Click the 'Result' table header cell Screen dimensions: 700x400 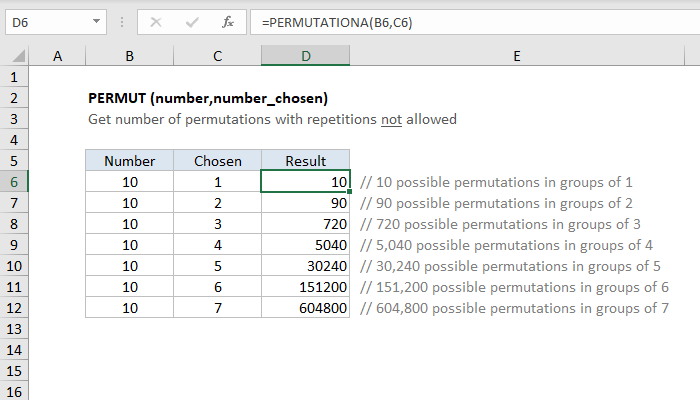tap(305, 161)
